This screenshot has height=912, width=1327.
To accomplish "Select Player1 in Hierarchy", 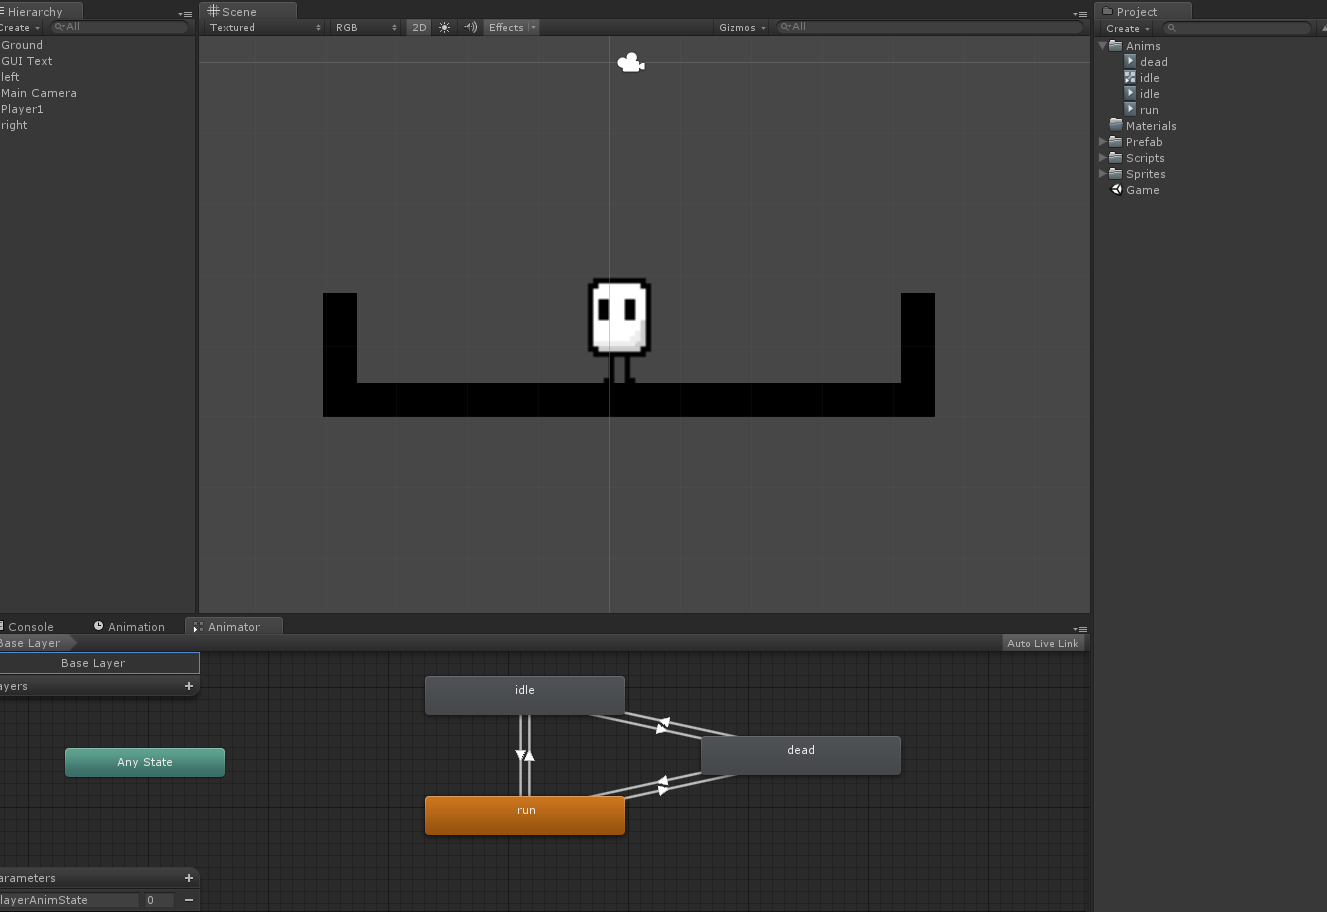I will coord(23,109).
